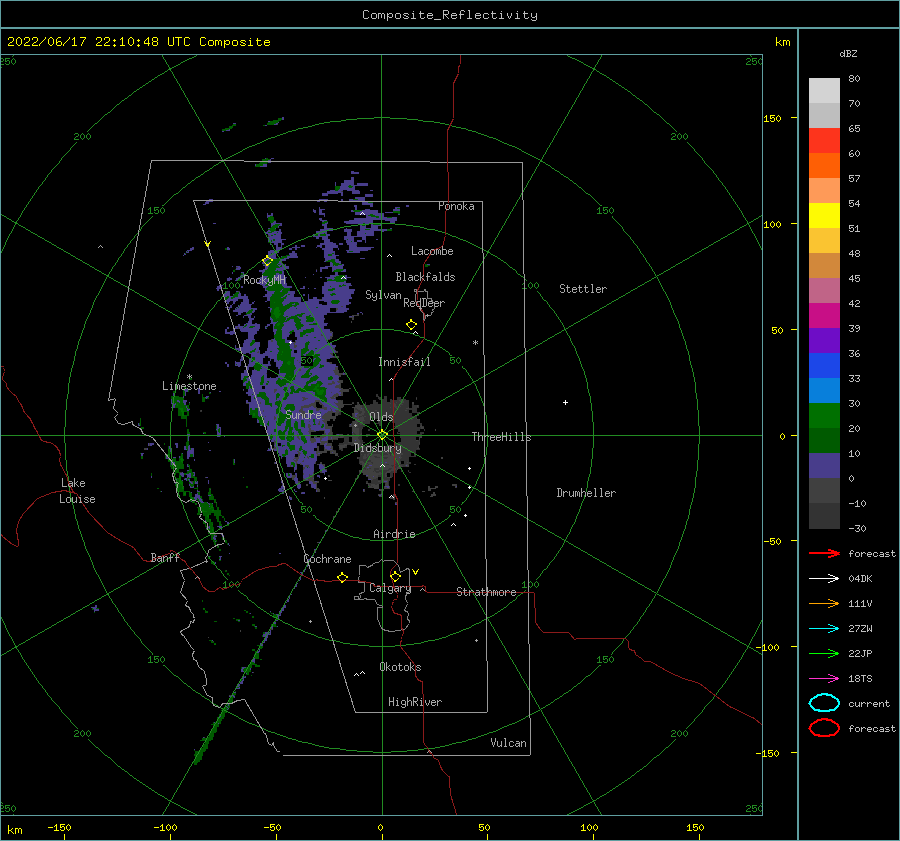
Task: Select the purple 10 dBZ color swatch
Action: click(824, 466)
